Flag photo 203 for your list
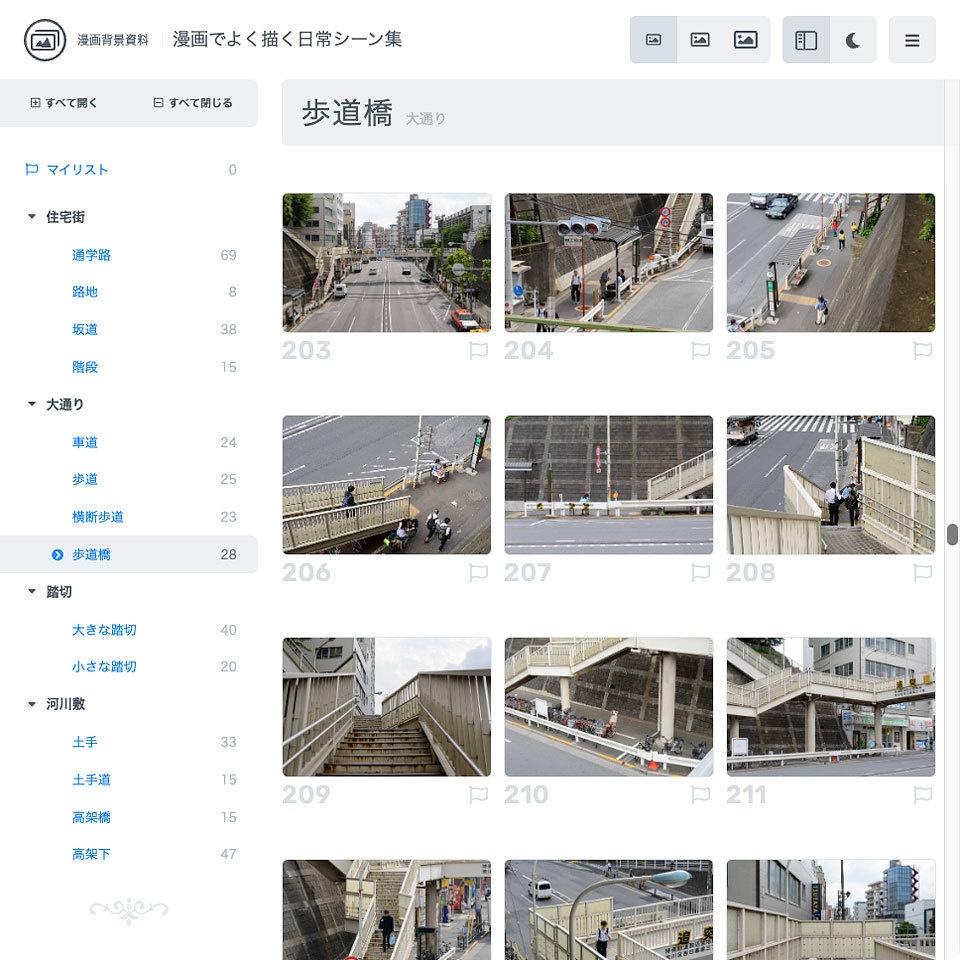The image size is (960, 960). (x=477, y=351)
